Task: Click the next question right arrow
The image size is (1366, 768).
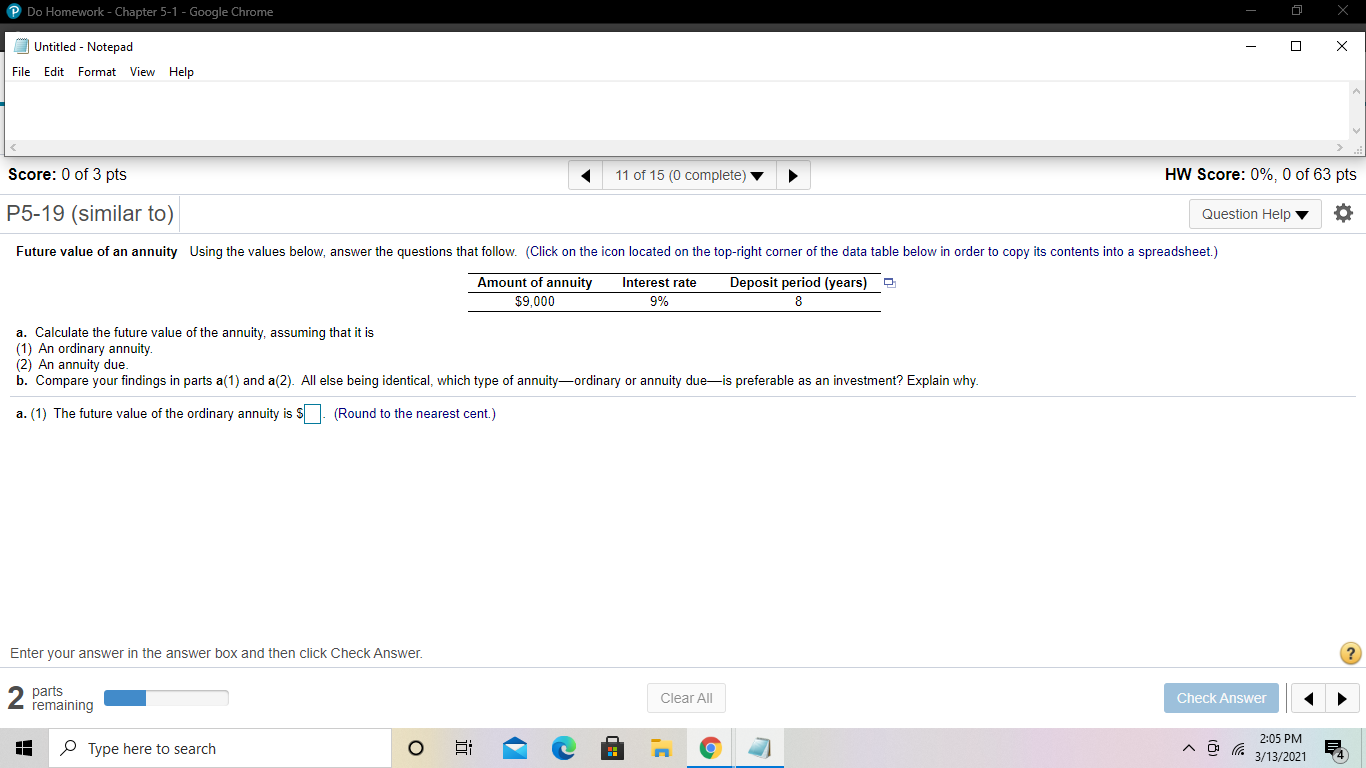Action: [x=793, y=174]
